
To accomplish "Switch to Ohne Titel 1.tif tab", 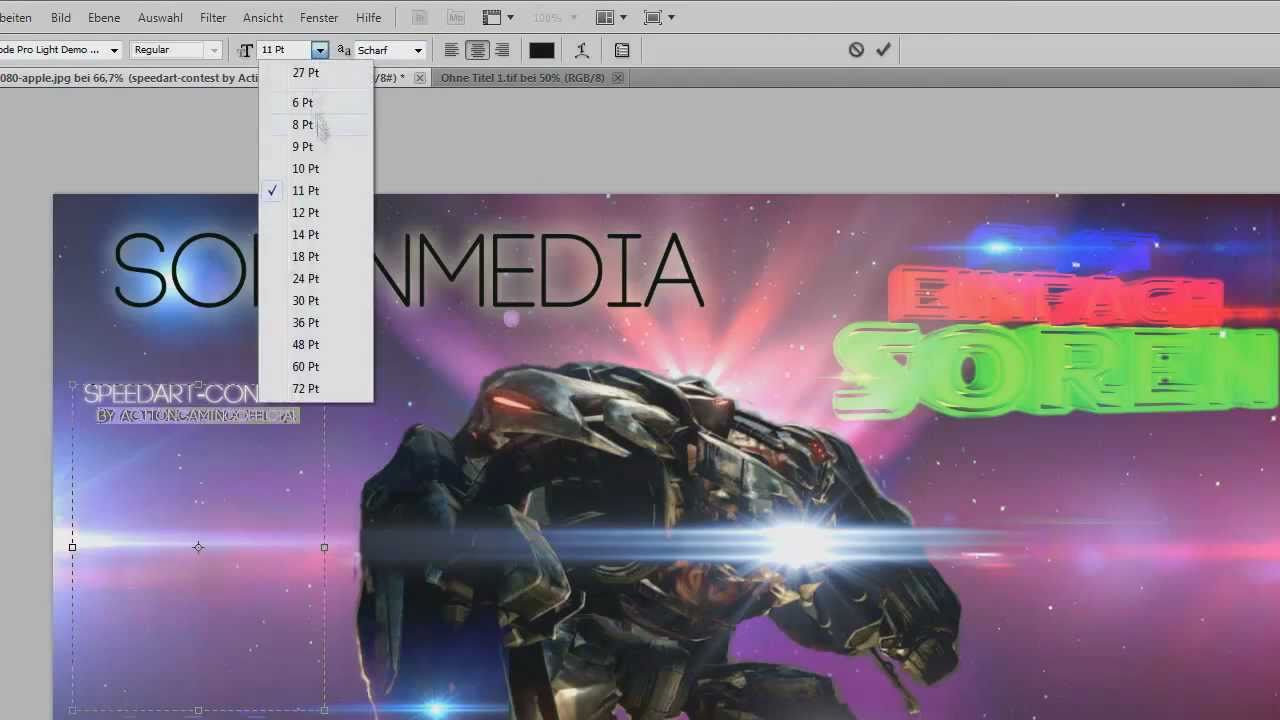I will 522,78.
